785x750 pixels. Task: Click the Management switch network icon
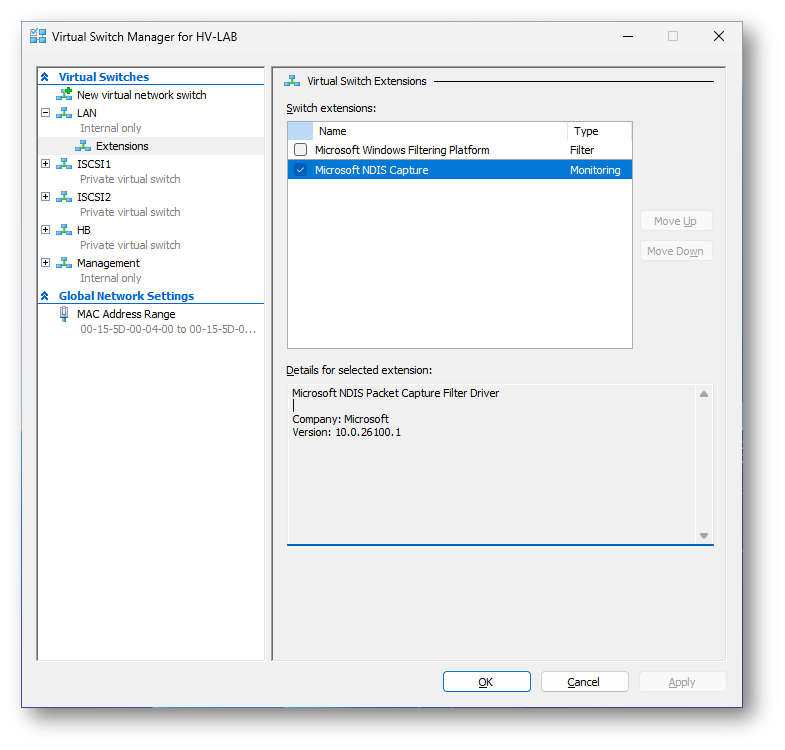click(x=64, y=263)
